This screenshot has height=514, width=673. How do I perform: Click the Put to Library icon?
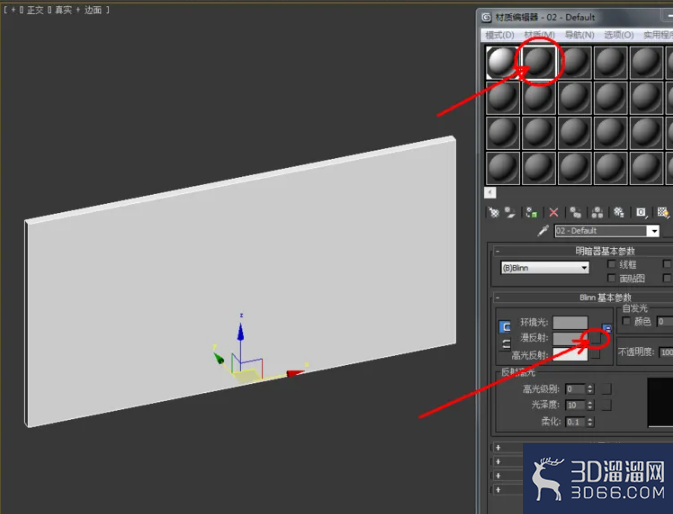click(x=618, y=212)
